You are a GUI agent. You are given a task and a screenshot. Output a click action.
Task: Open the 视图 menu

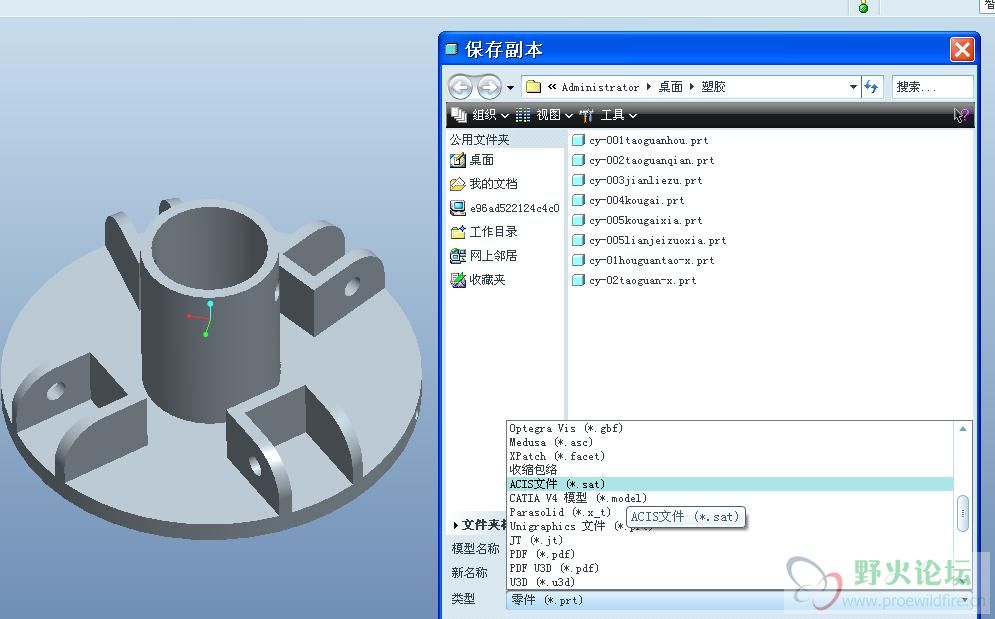click(x=544, y=115)
